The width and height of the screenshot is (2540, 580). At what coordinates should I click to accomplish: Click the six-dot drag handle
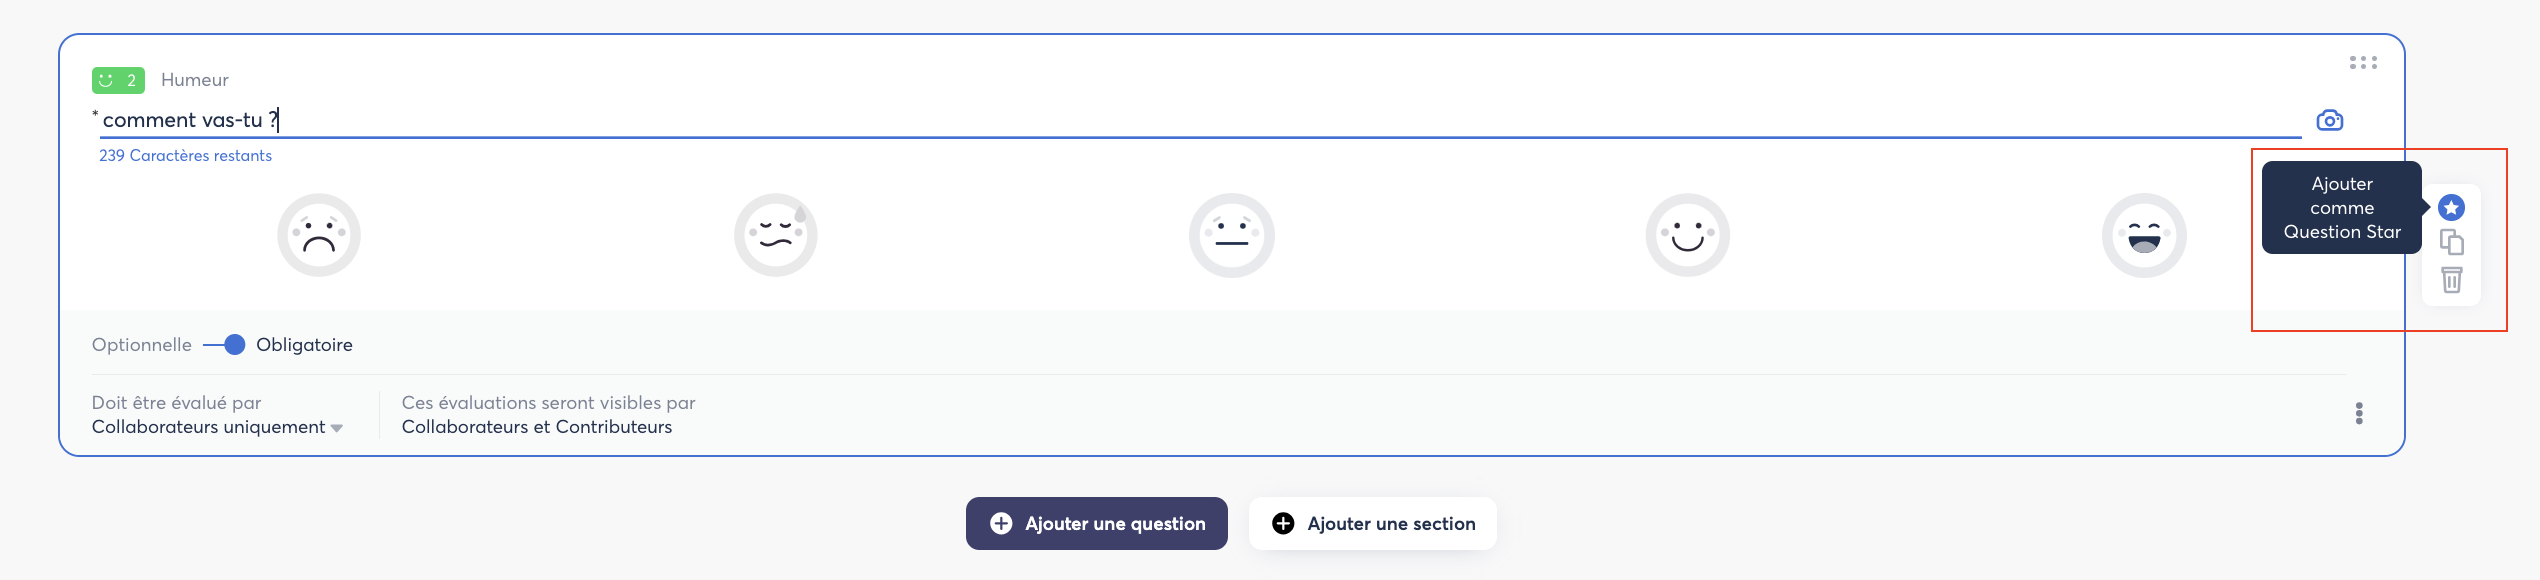point(2363,63)
